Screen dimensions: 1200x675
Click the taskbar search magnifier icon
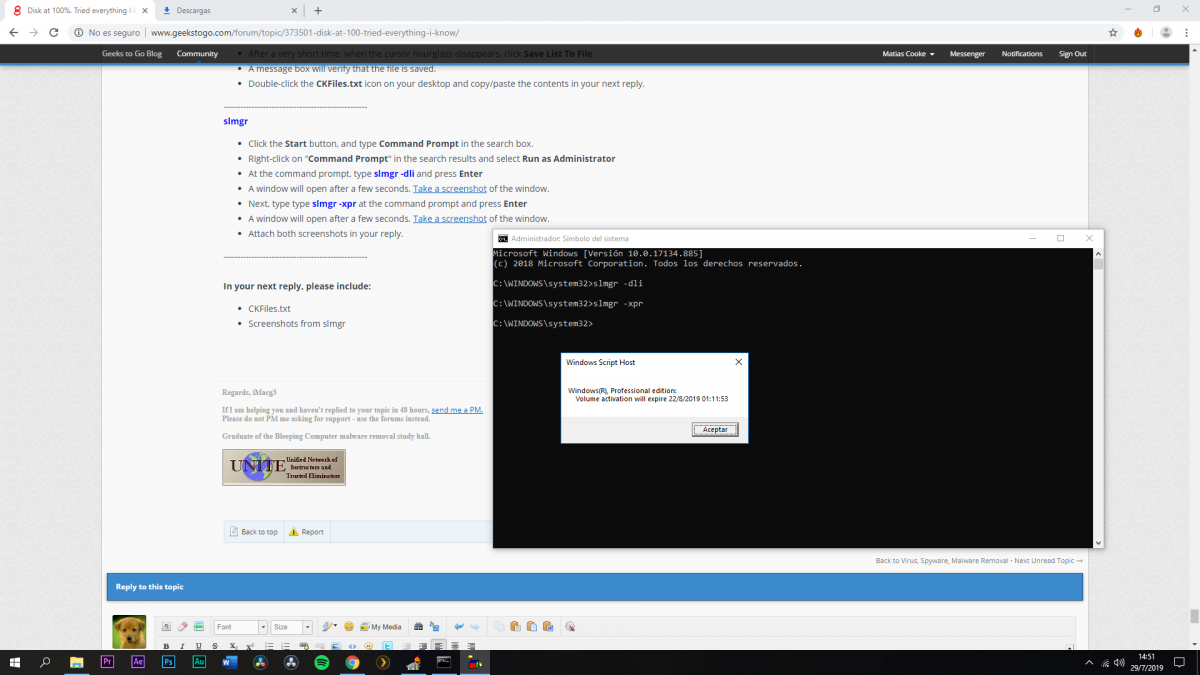[45, 662]
